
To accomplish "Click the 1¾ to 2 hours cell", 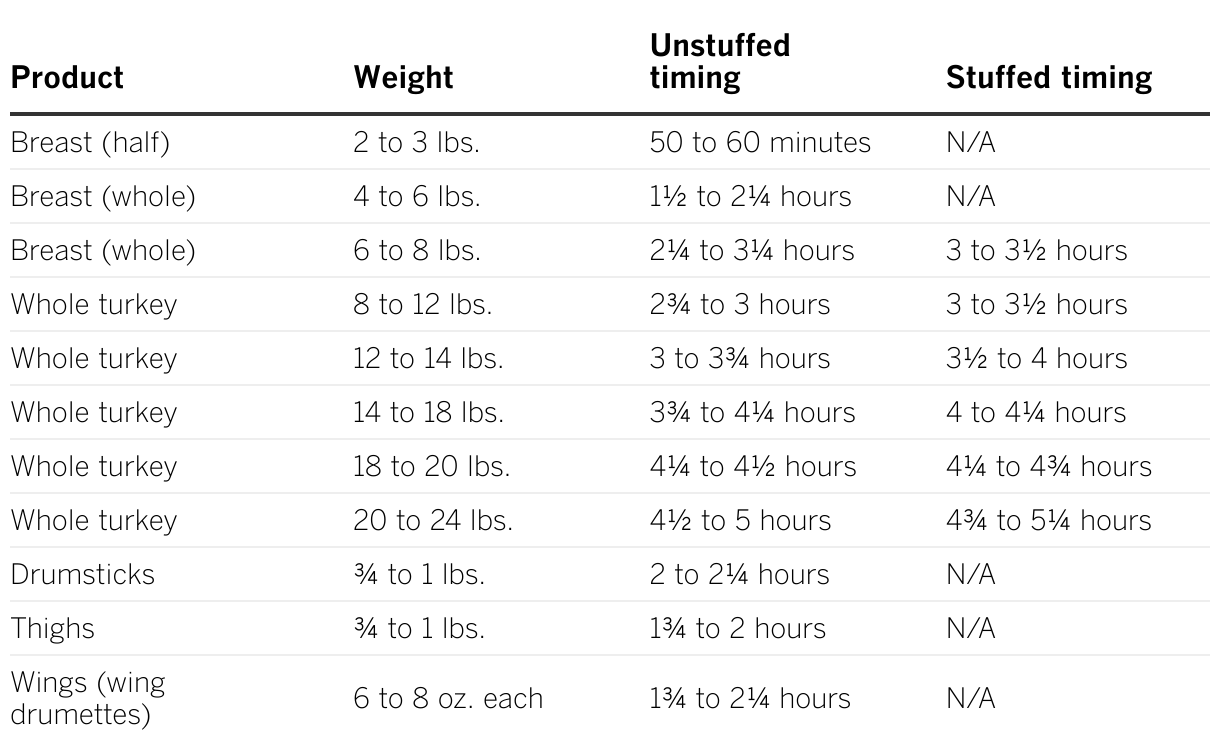I will tap(738, 629).
